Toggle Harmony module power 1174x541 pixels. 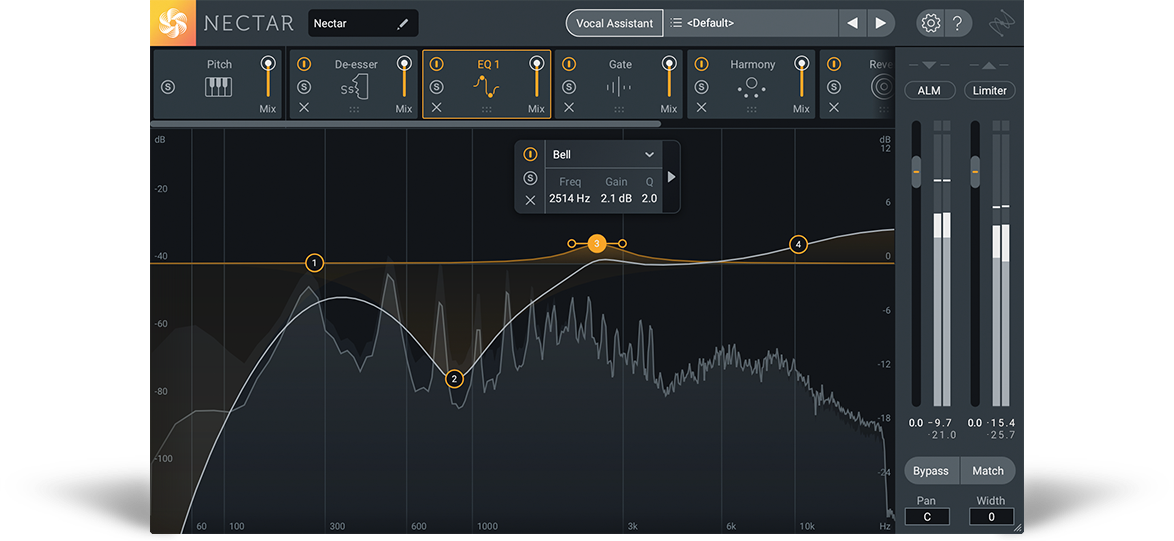point(702,65)
